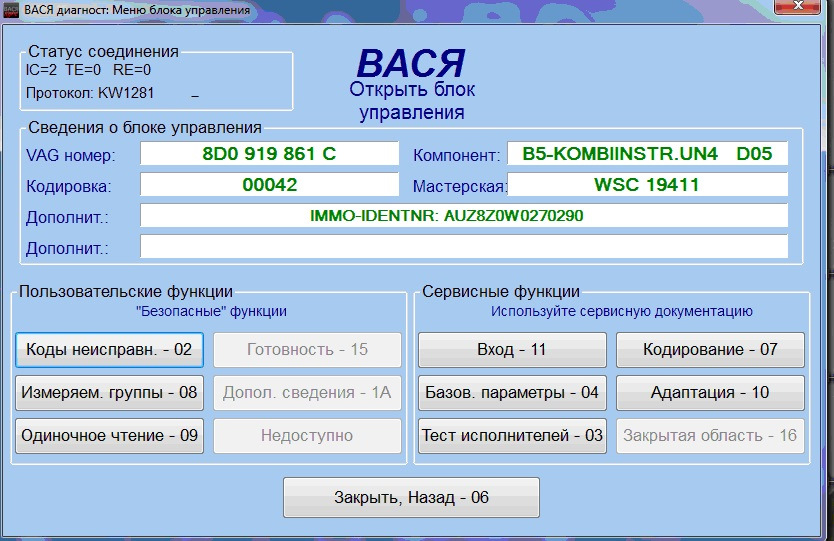Click the ВАСЯ app icon in title bar
Image resolution: width=834 pixels, height=541 pixels.
click(11, 10)
